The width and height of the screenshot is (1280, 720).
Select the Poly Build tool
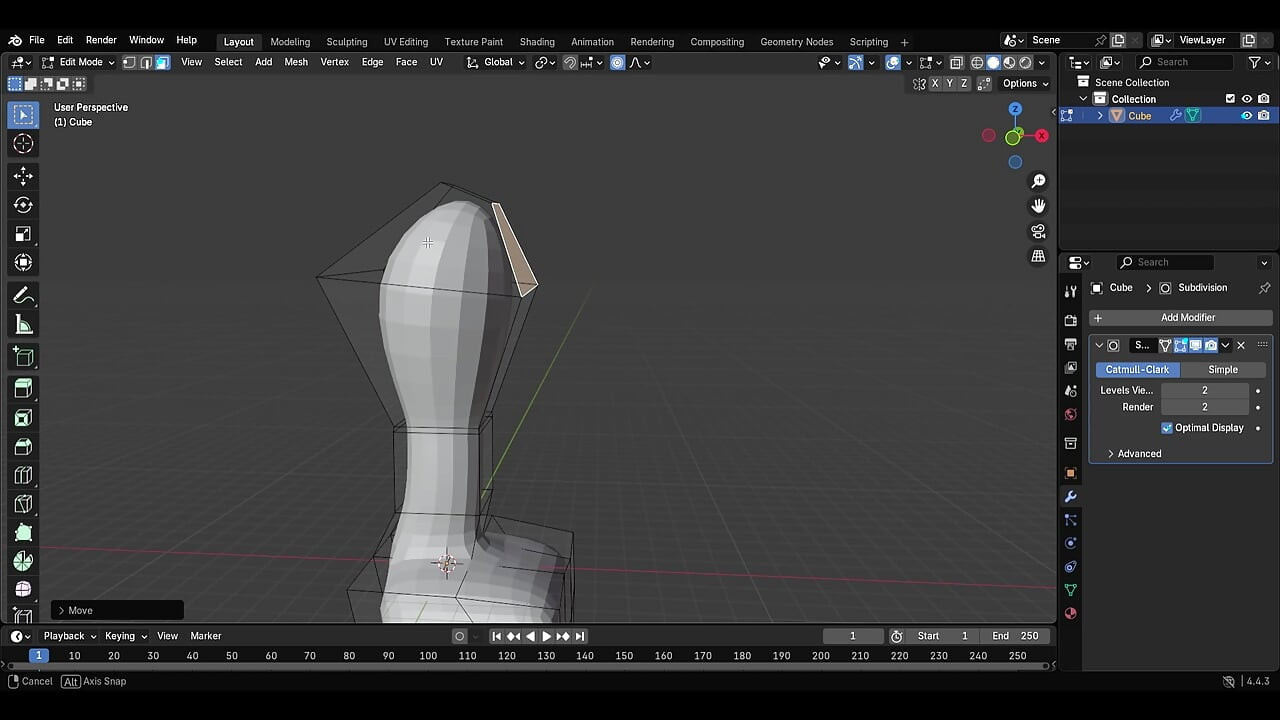click(x=23, y=534)
